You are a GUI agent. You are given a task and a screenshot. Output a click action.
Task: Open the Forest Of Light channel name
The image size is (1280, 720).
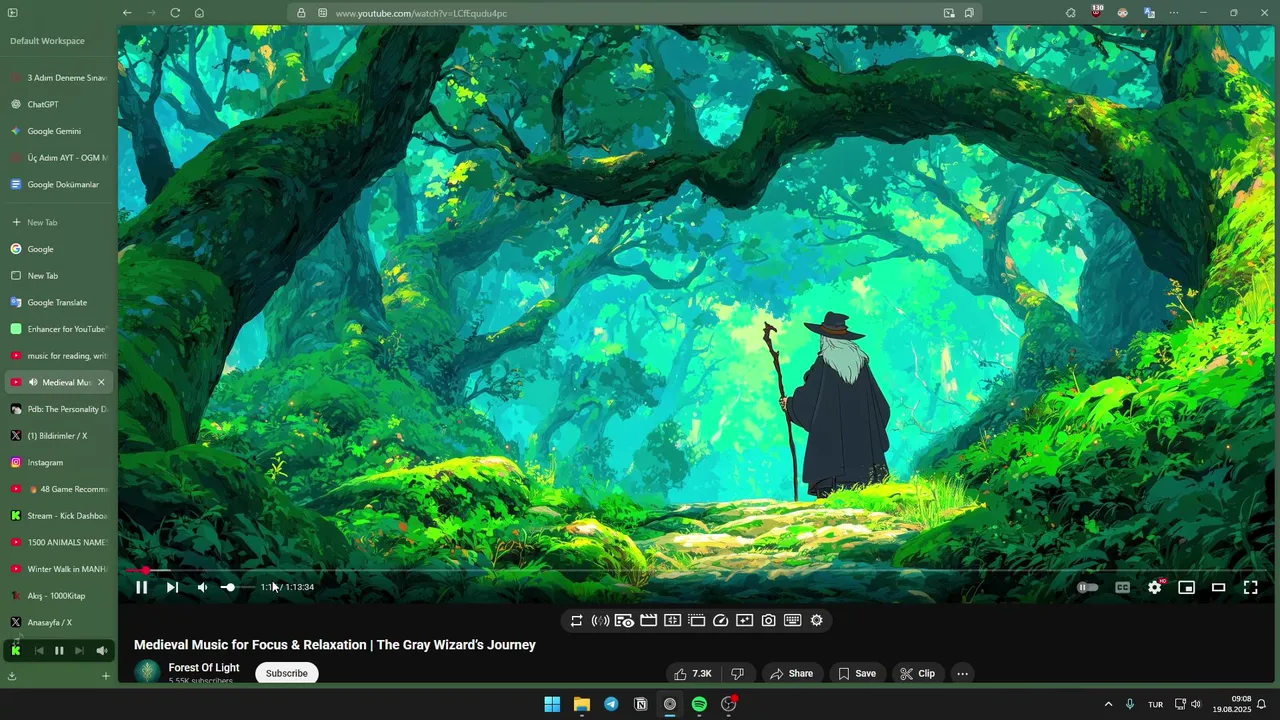(204, 668)
